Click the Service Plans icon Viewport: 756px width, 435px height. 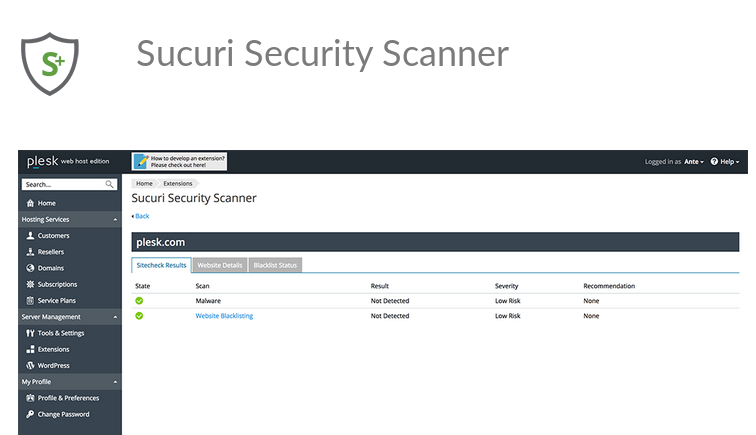[x=30, y=300]
